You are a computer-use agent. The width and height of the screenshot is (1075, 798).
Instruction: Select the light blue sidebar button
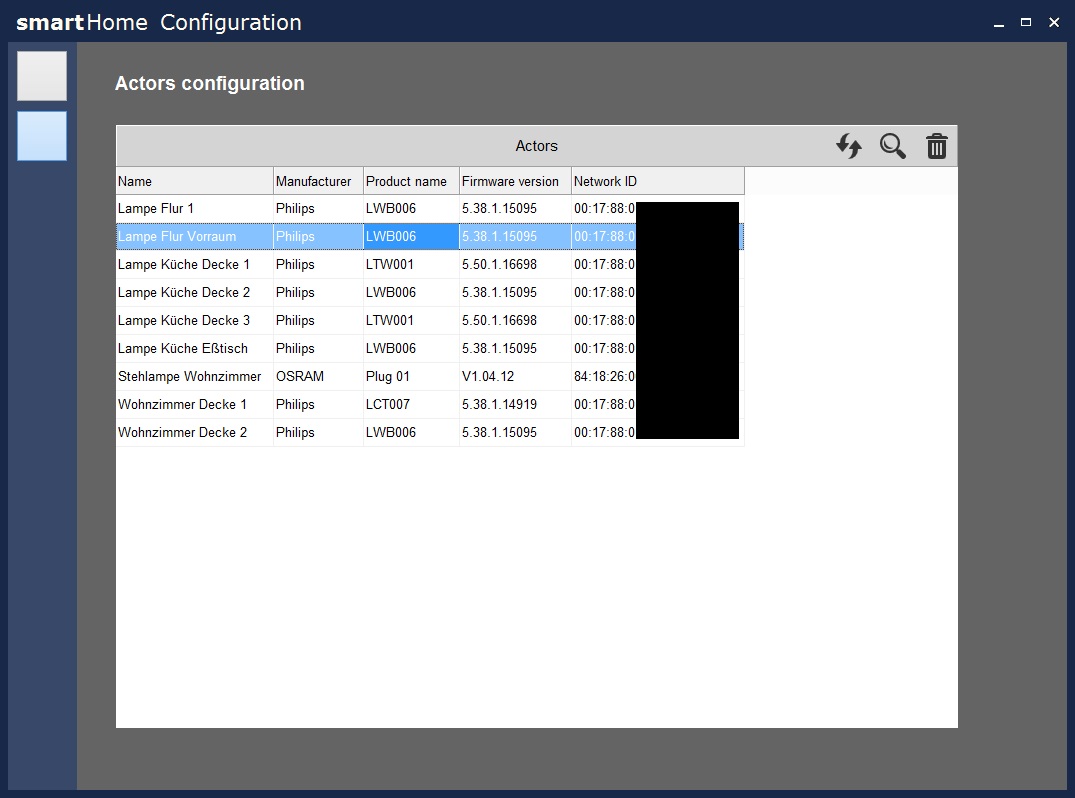pyautogui.click(x=42, y=136)
